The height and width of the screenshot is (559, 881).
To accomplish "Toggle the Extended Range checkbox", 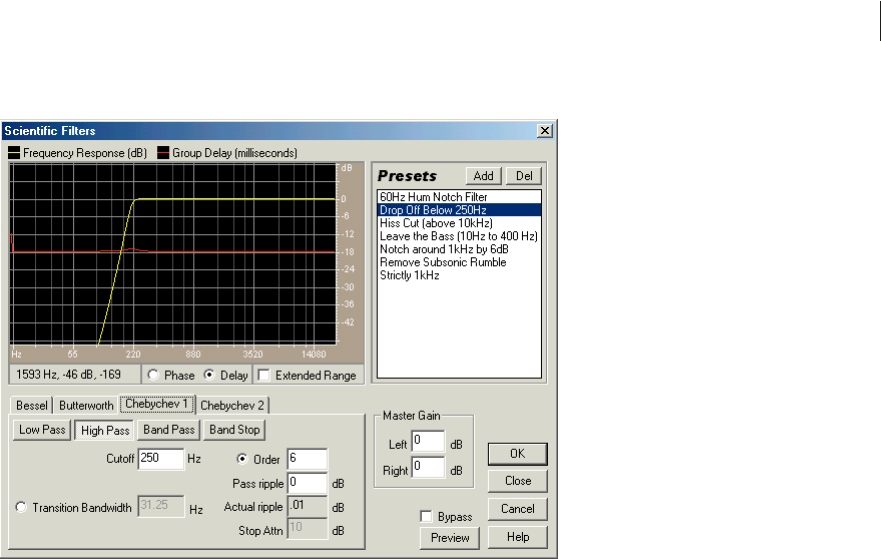I will point(263,376).
